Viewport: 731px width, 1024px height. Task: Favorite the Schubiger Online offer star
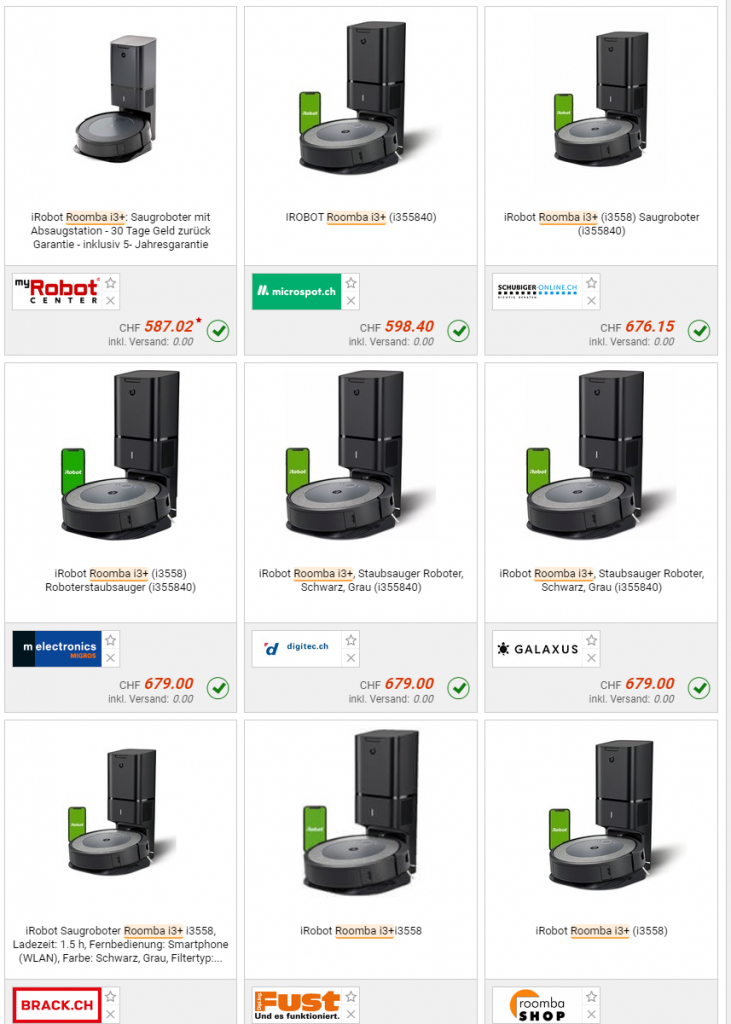pos(591,283)
